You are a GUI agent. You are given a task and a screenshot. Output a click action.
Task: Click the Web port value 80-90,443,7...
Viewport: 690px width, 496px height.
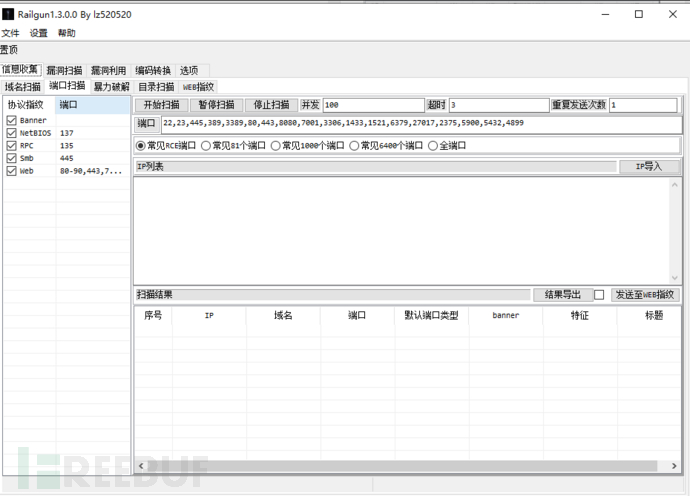coord(91,171)
